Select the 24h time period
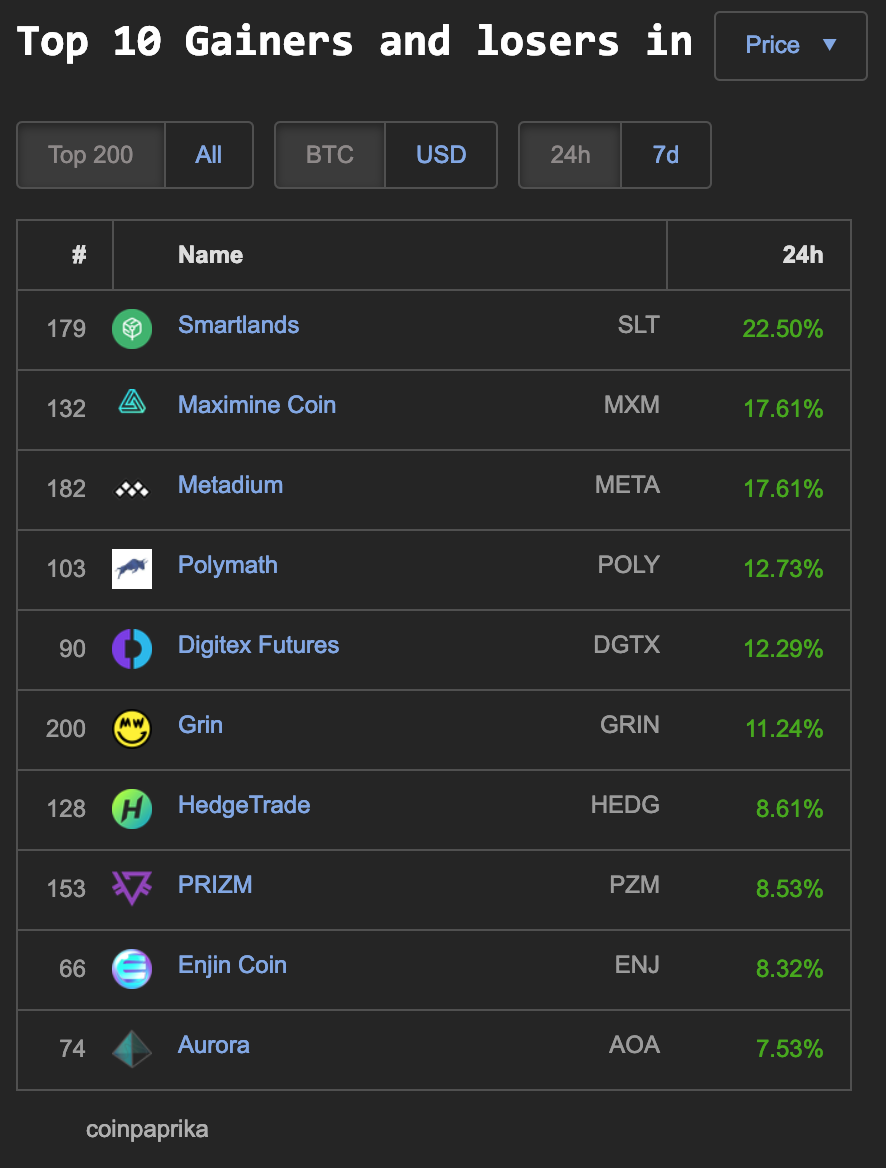The image size is (886, 1168). click(x=570, y=155)
